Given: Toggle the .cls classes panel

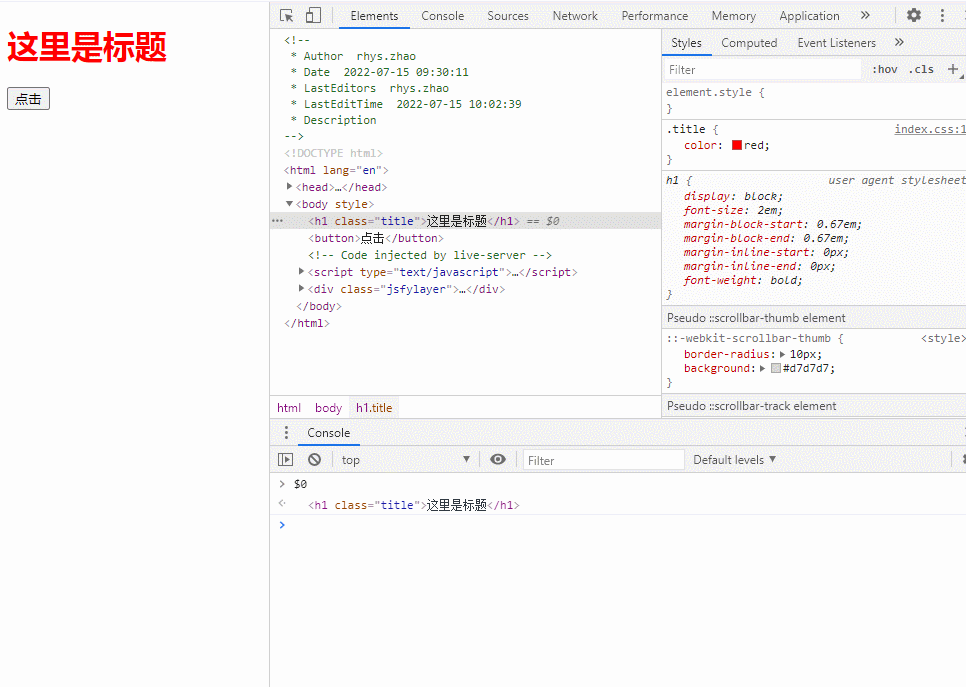Looking at the screenshot, I should [922, 70].
